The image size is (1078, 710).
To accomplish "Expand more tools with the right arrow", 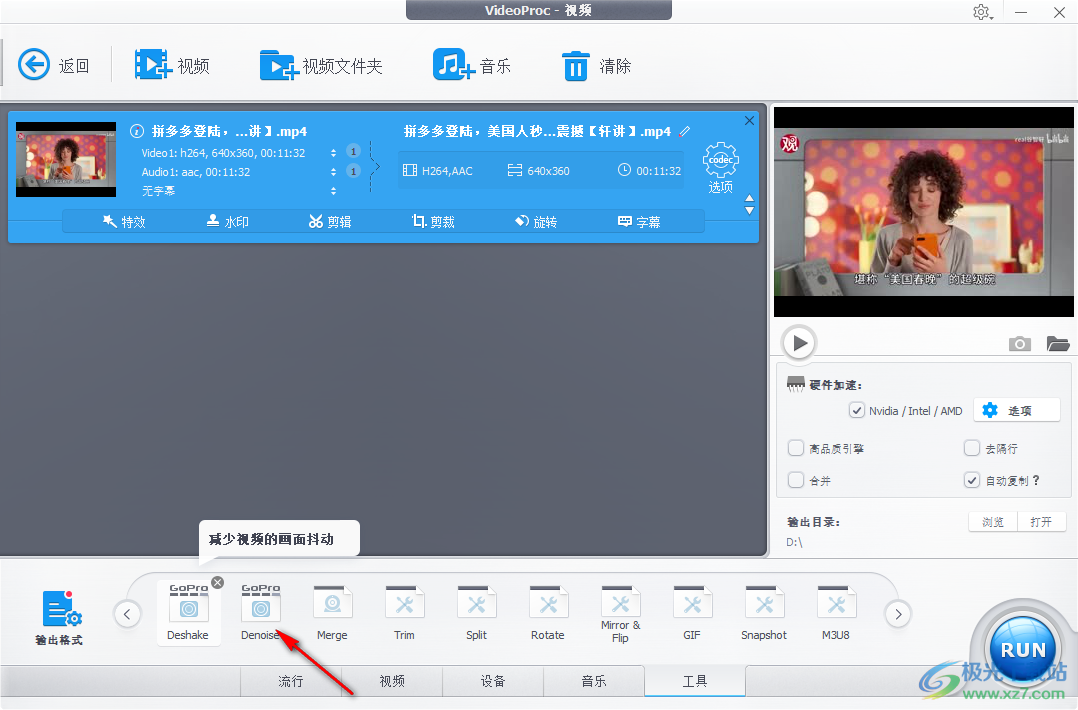I will [898, 614].
